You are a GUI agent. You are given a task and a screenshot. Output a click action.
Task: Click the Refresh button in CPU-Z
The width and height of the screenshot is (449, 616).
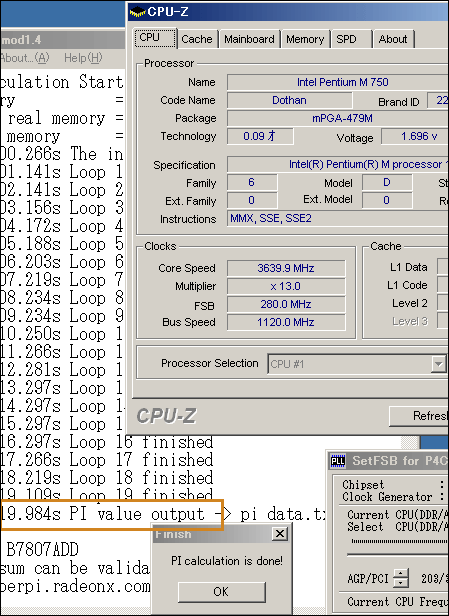(419, 416)
